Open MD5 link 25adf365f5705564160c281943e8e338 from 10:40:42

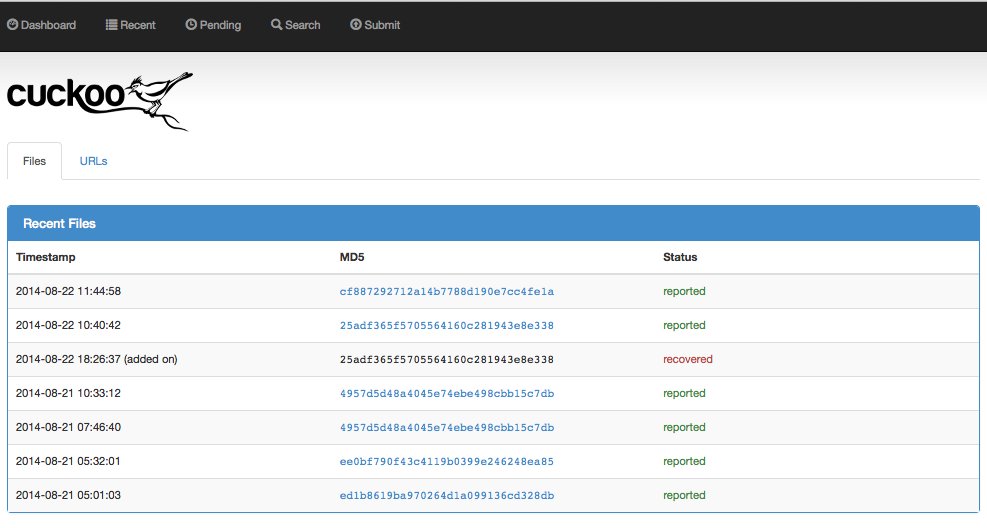[x=447, y=325]
